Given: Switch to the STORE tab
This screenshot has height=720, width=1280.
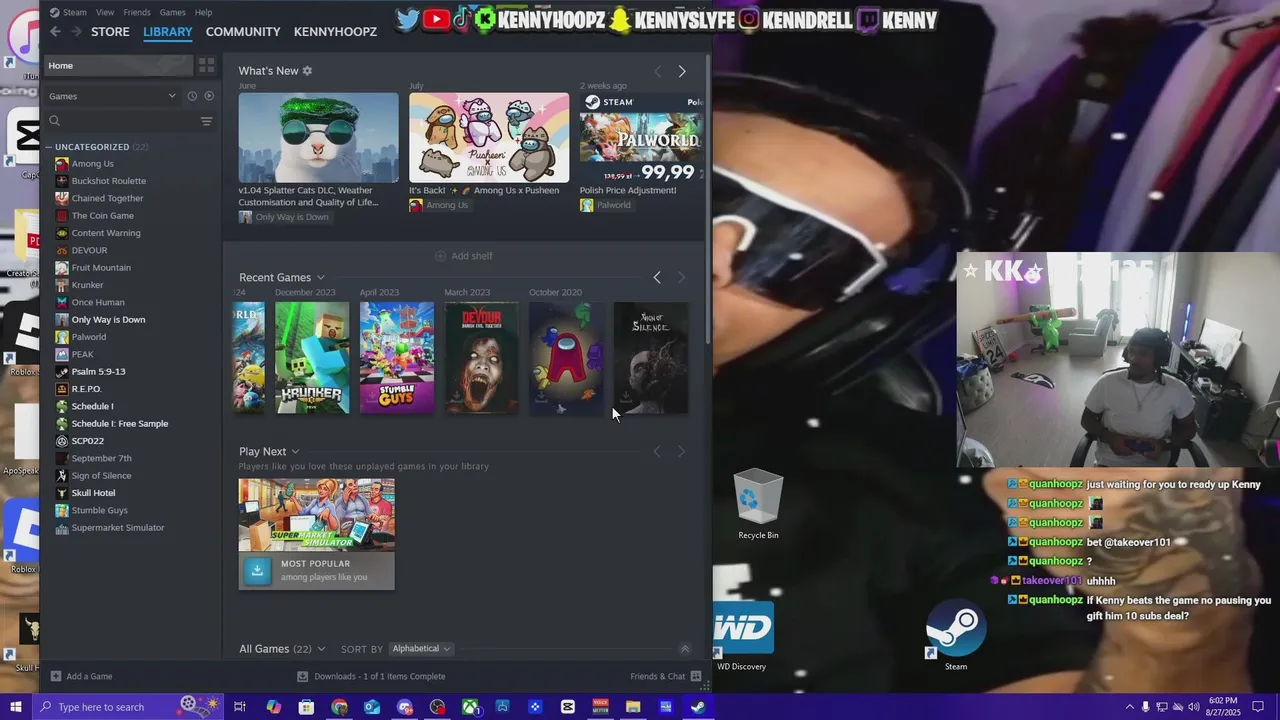Looking at the screenshot, I should coord(110,32).
